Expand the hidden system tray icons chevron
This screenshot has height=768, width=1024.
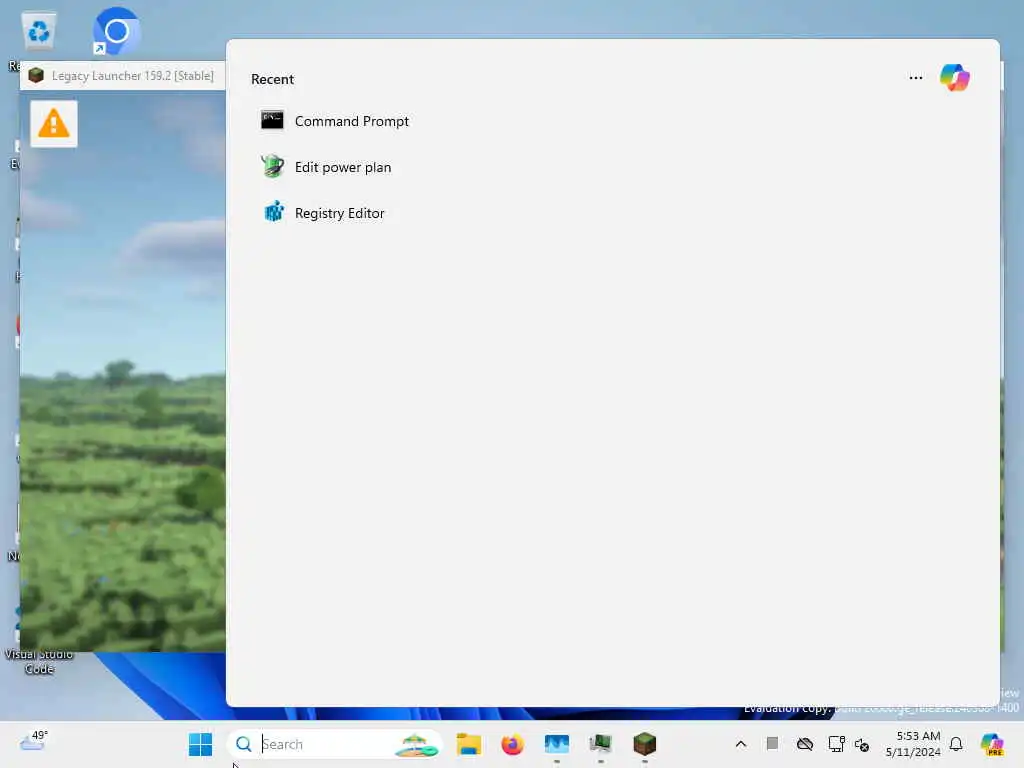click(741, 744)
